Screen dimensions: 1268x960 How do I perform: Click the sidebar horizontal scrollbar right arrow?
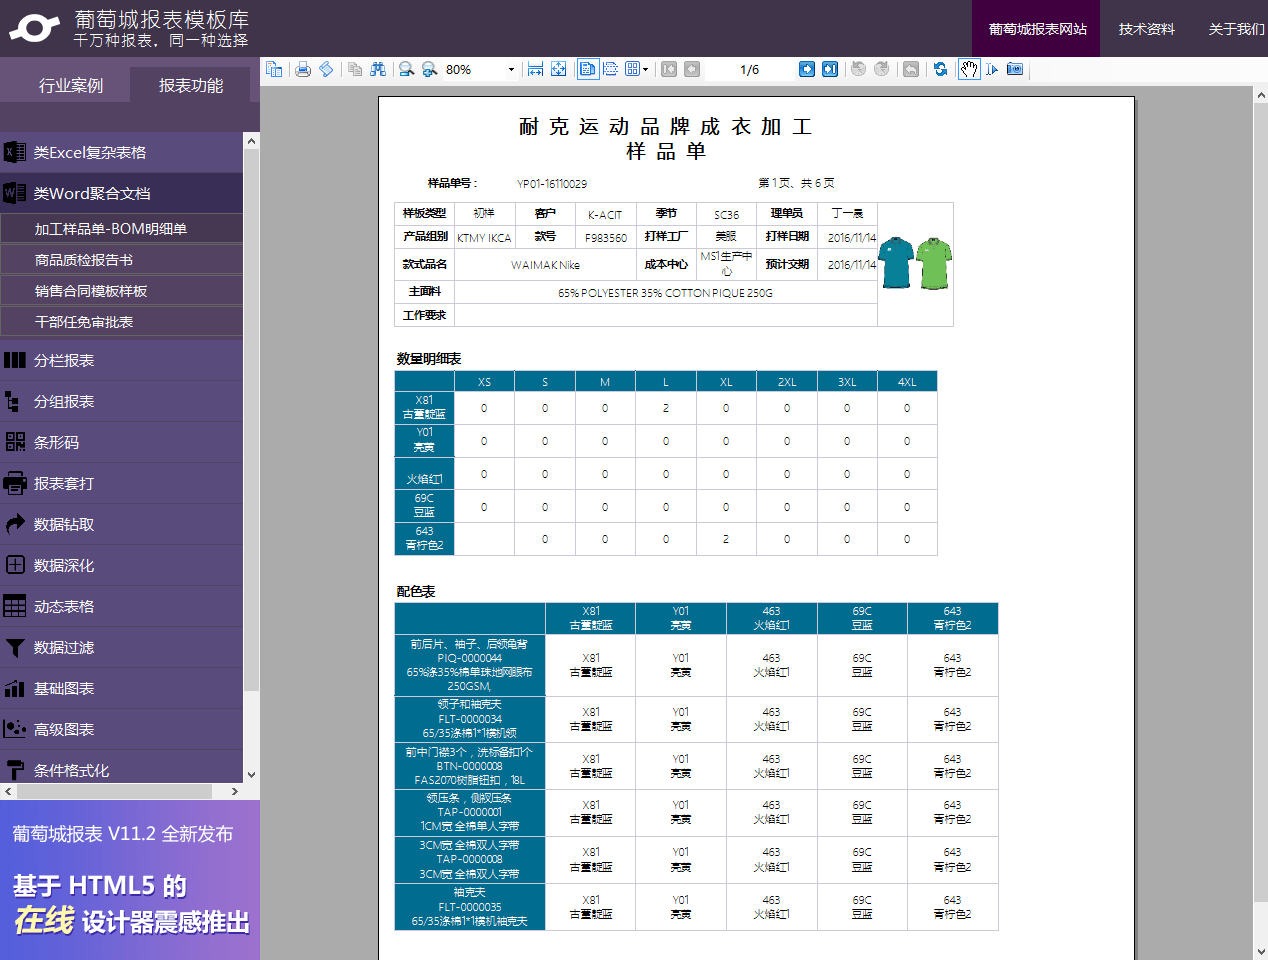pyautogui.click(x=235, y=791)
